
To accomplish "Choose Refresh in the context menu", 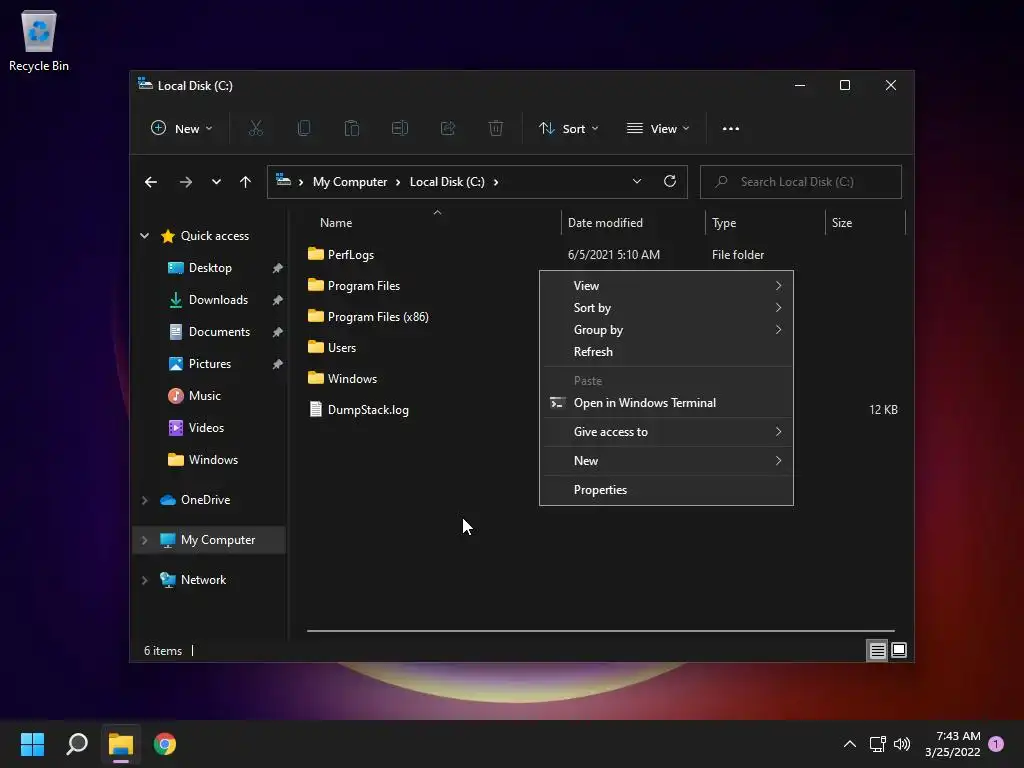I will [666, 352].
